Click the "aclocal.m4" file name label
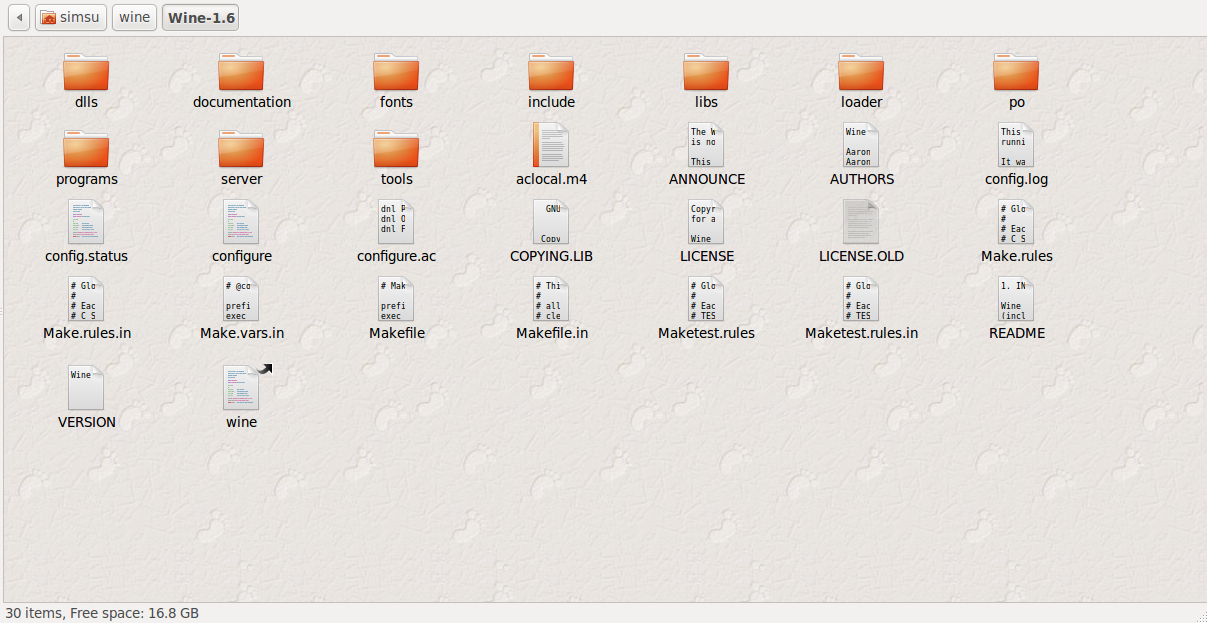1207x623 pixels. click(x=551, y=179)
